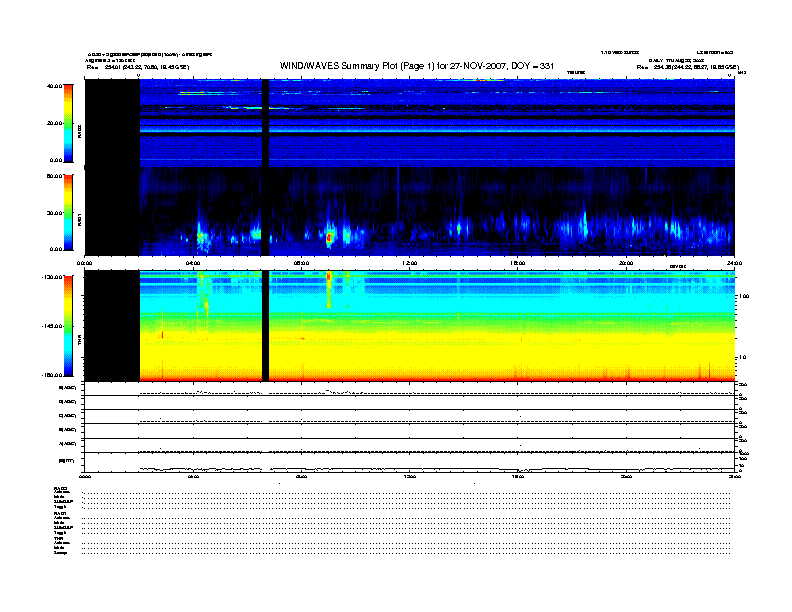Click the 16:00 time label under RAD1 panel
The height and width of the screenshot is (612, 792).
518,263
